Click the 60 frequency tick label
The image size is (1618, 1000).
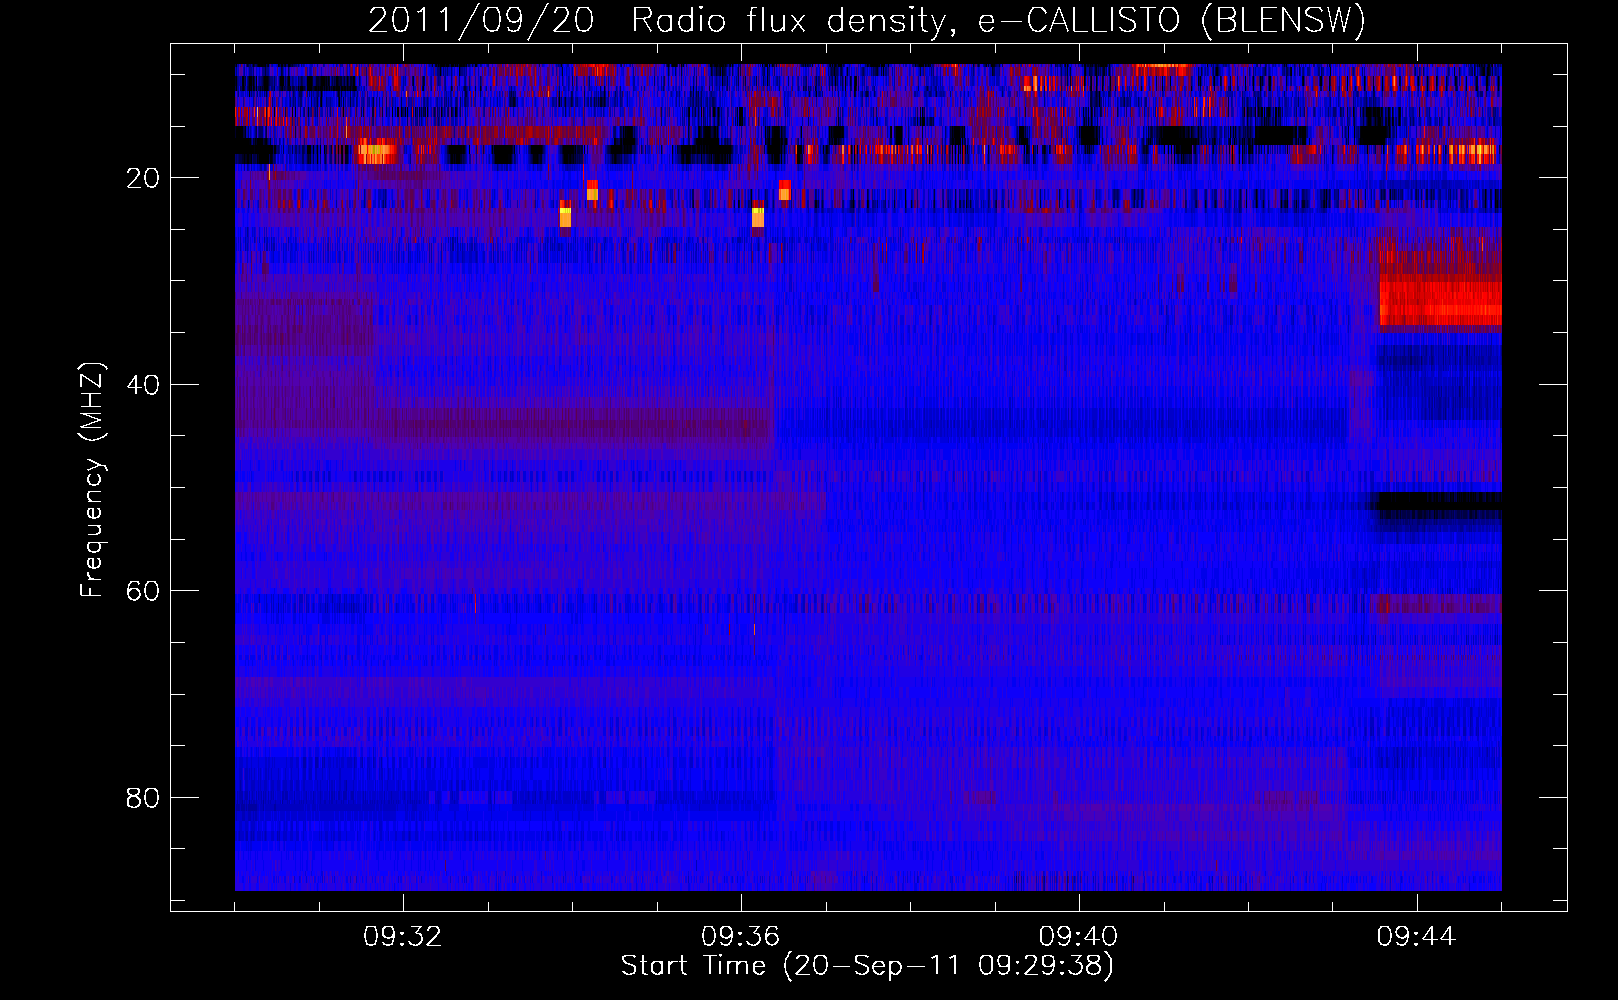pyautogui.click(x=144, y=591)
